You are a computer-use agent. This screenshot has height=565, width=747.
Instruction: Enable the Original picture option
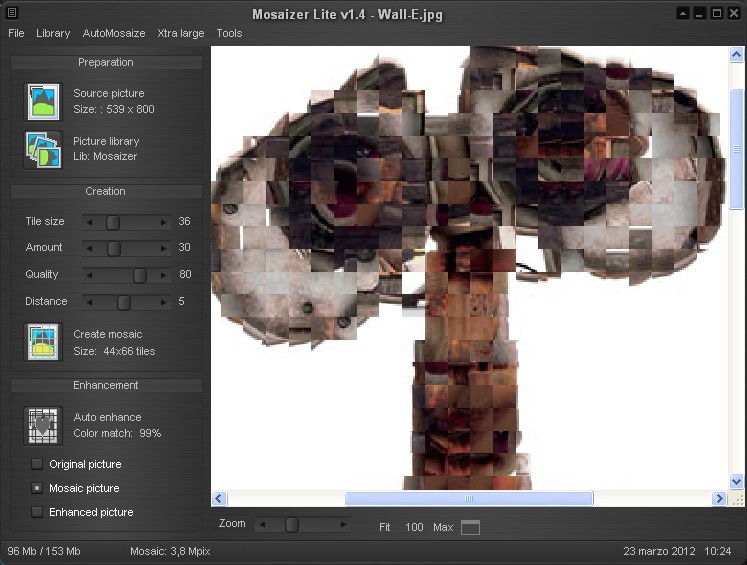pos(37,464)
